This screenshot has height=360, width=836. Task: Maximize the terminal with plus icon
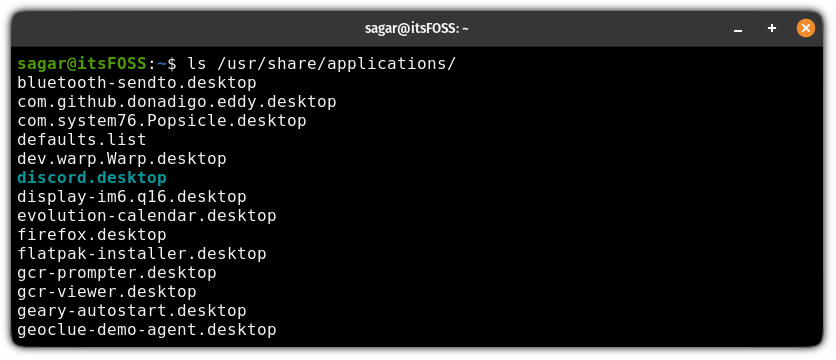(x=771, y=28)
